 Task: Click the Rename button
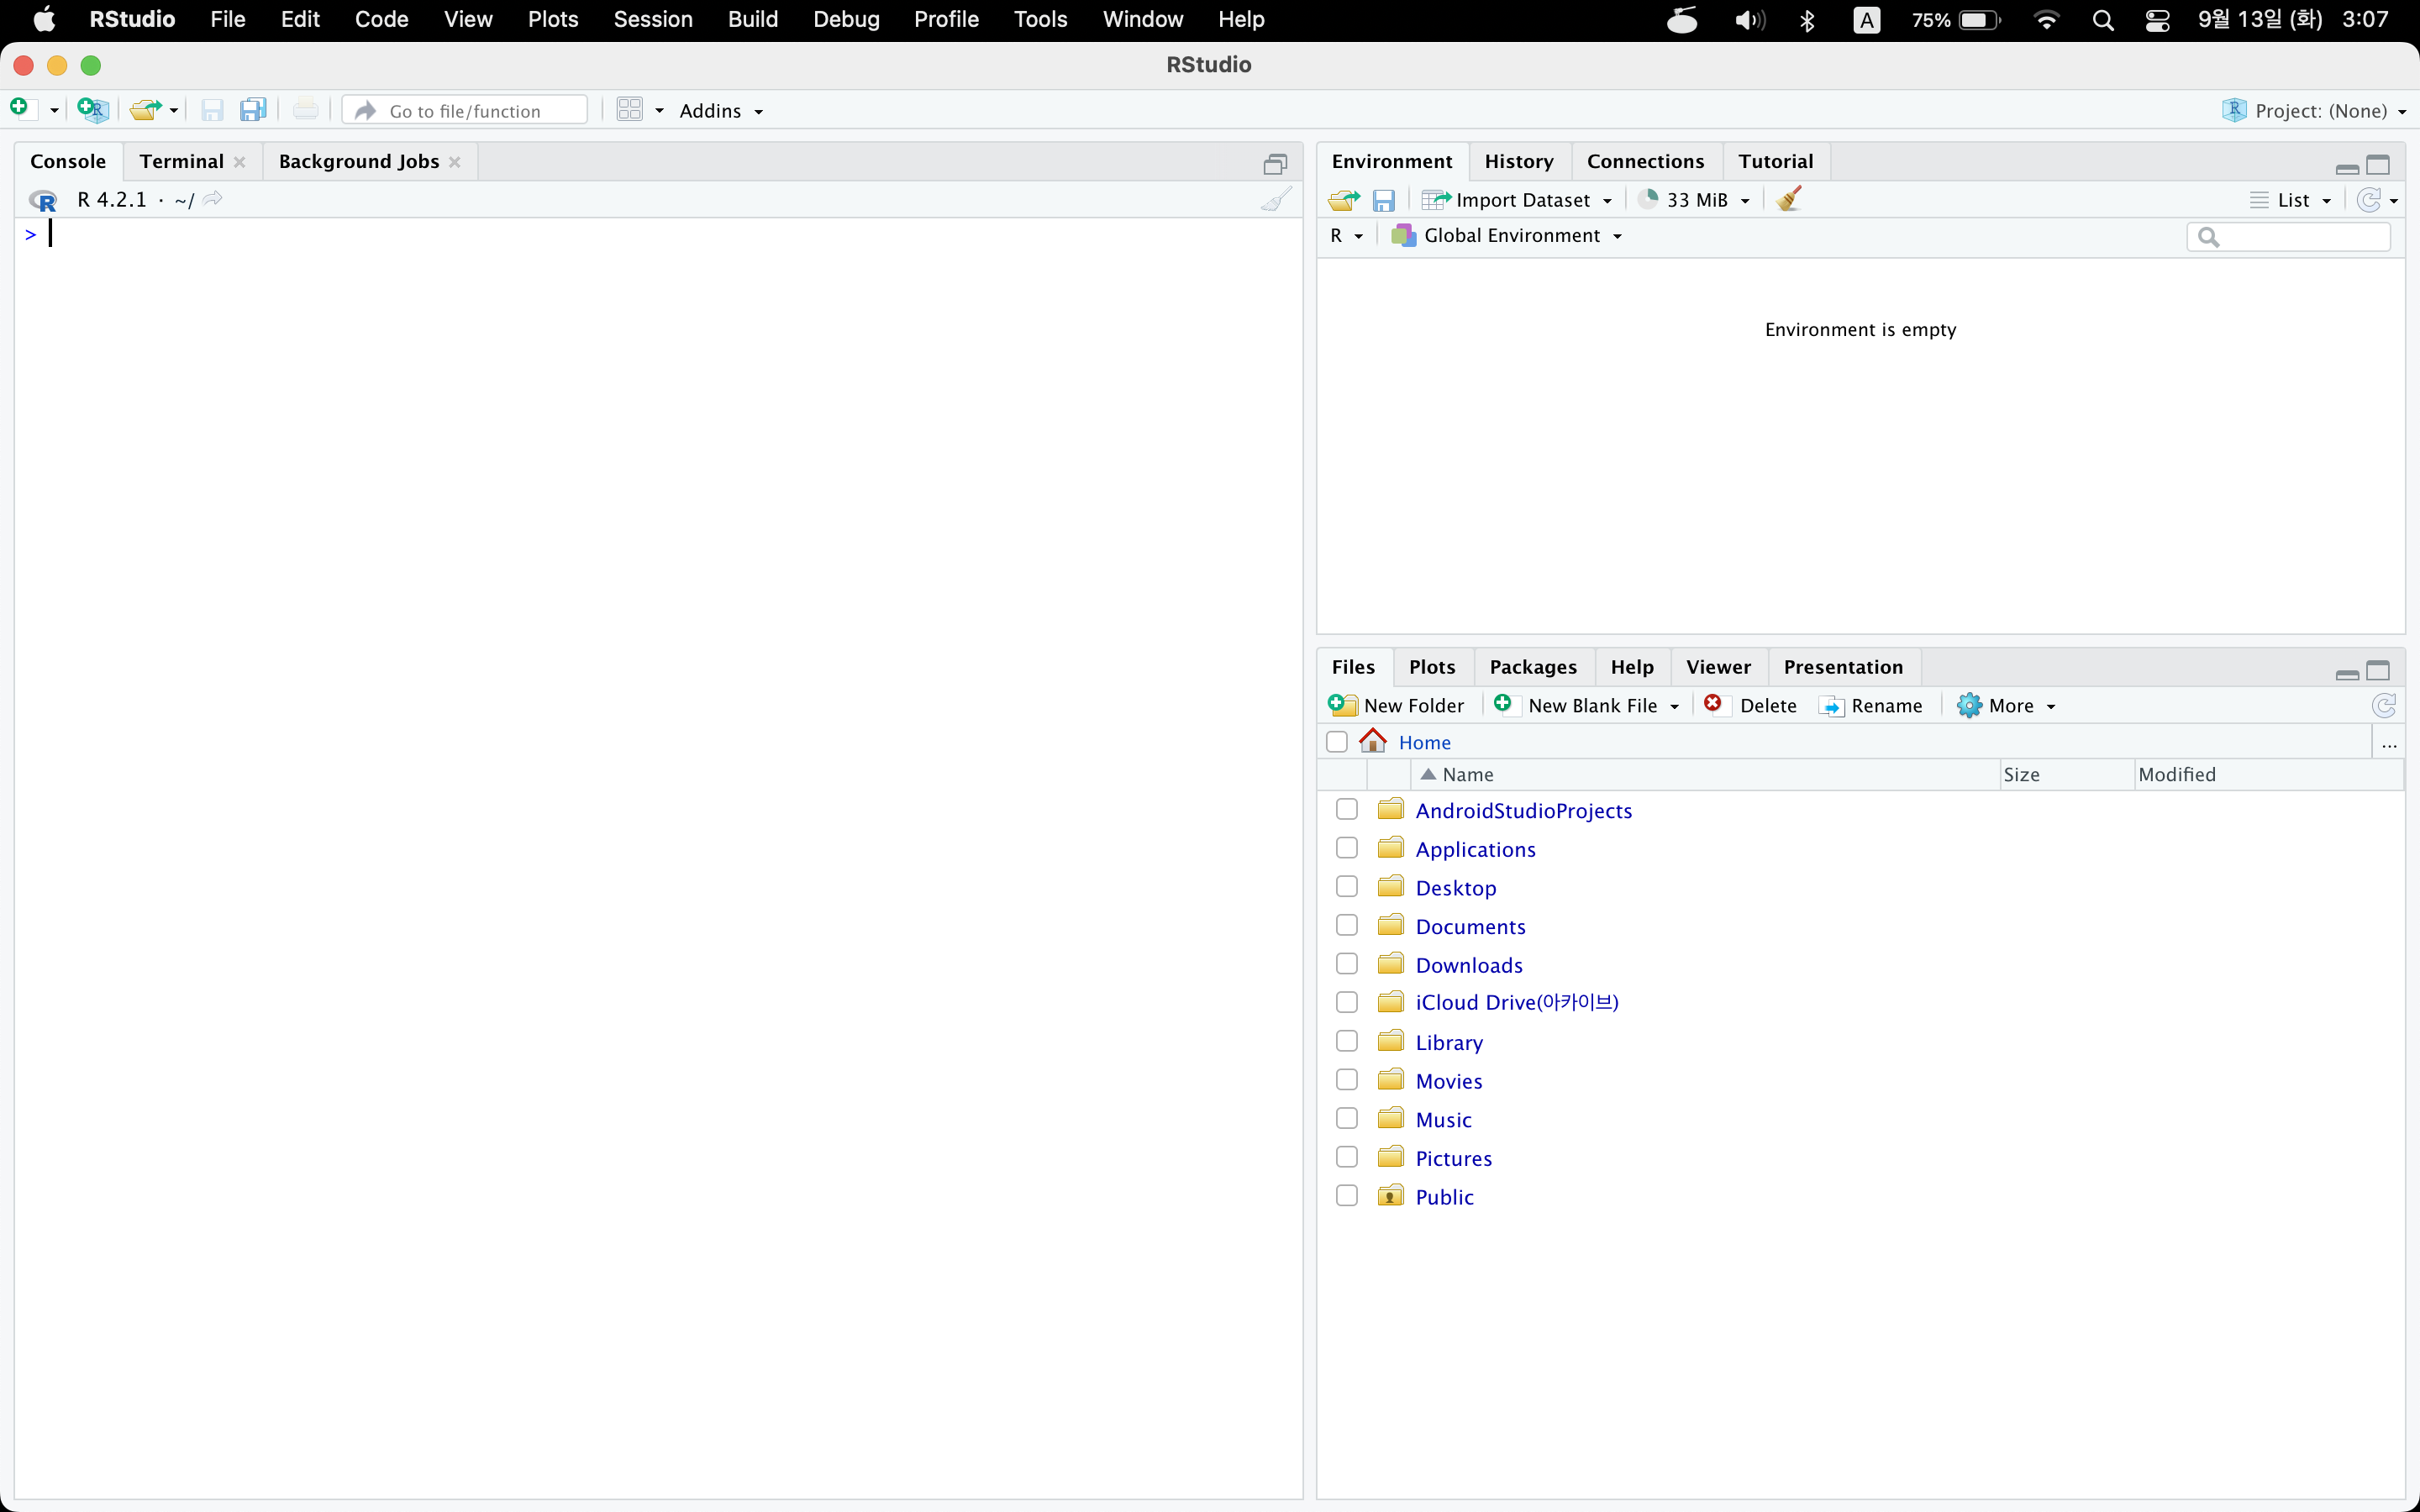click(x=1870, y=706)
